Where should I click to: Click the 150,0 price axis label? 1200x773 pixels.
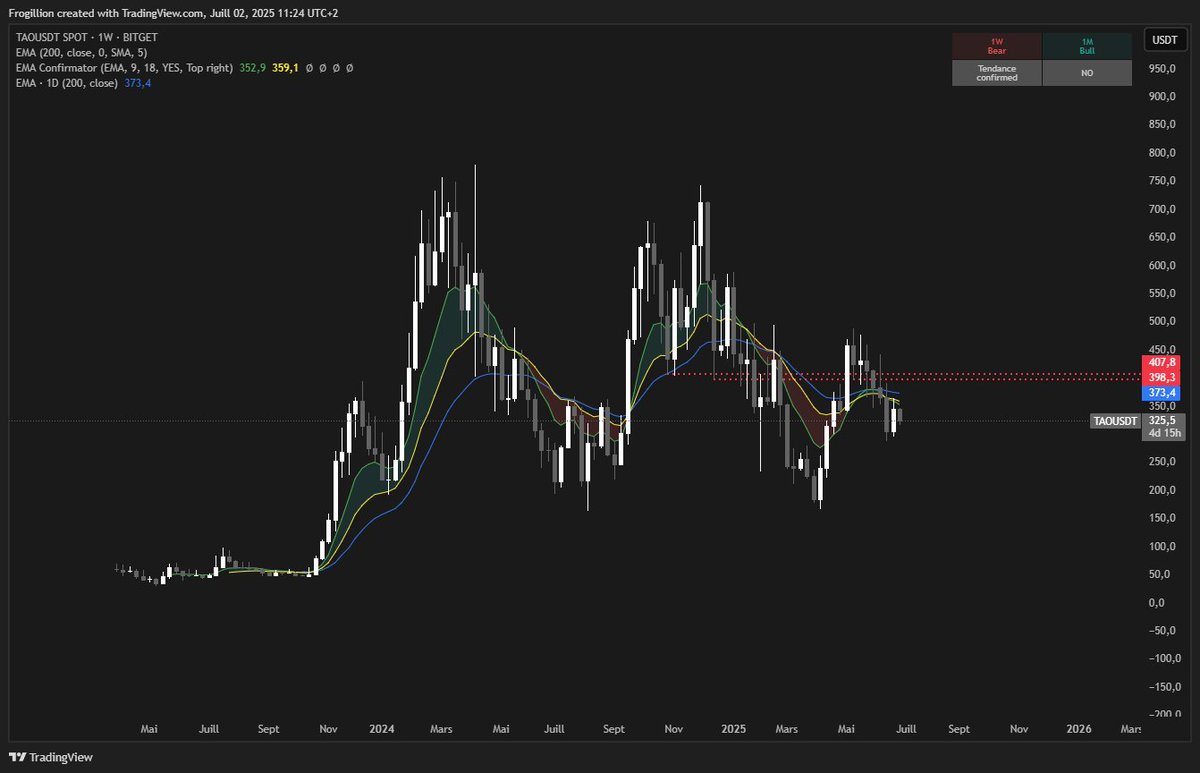1161,518
